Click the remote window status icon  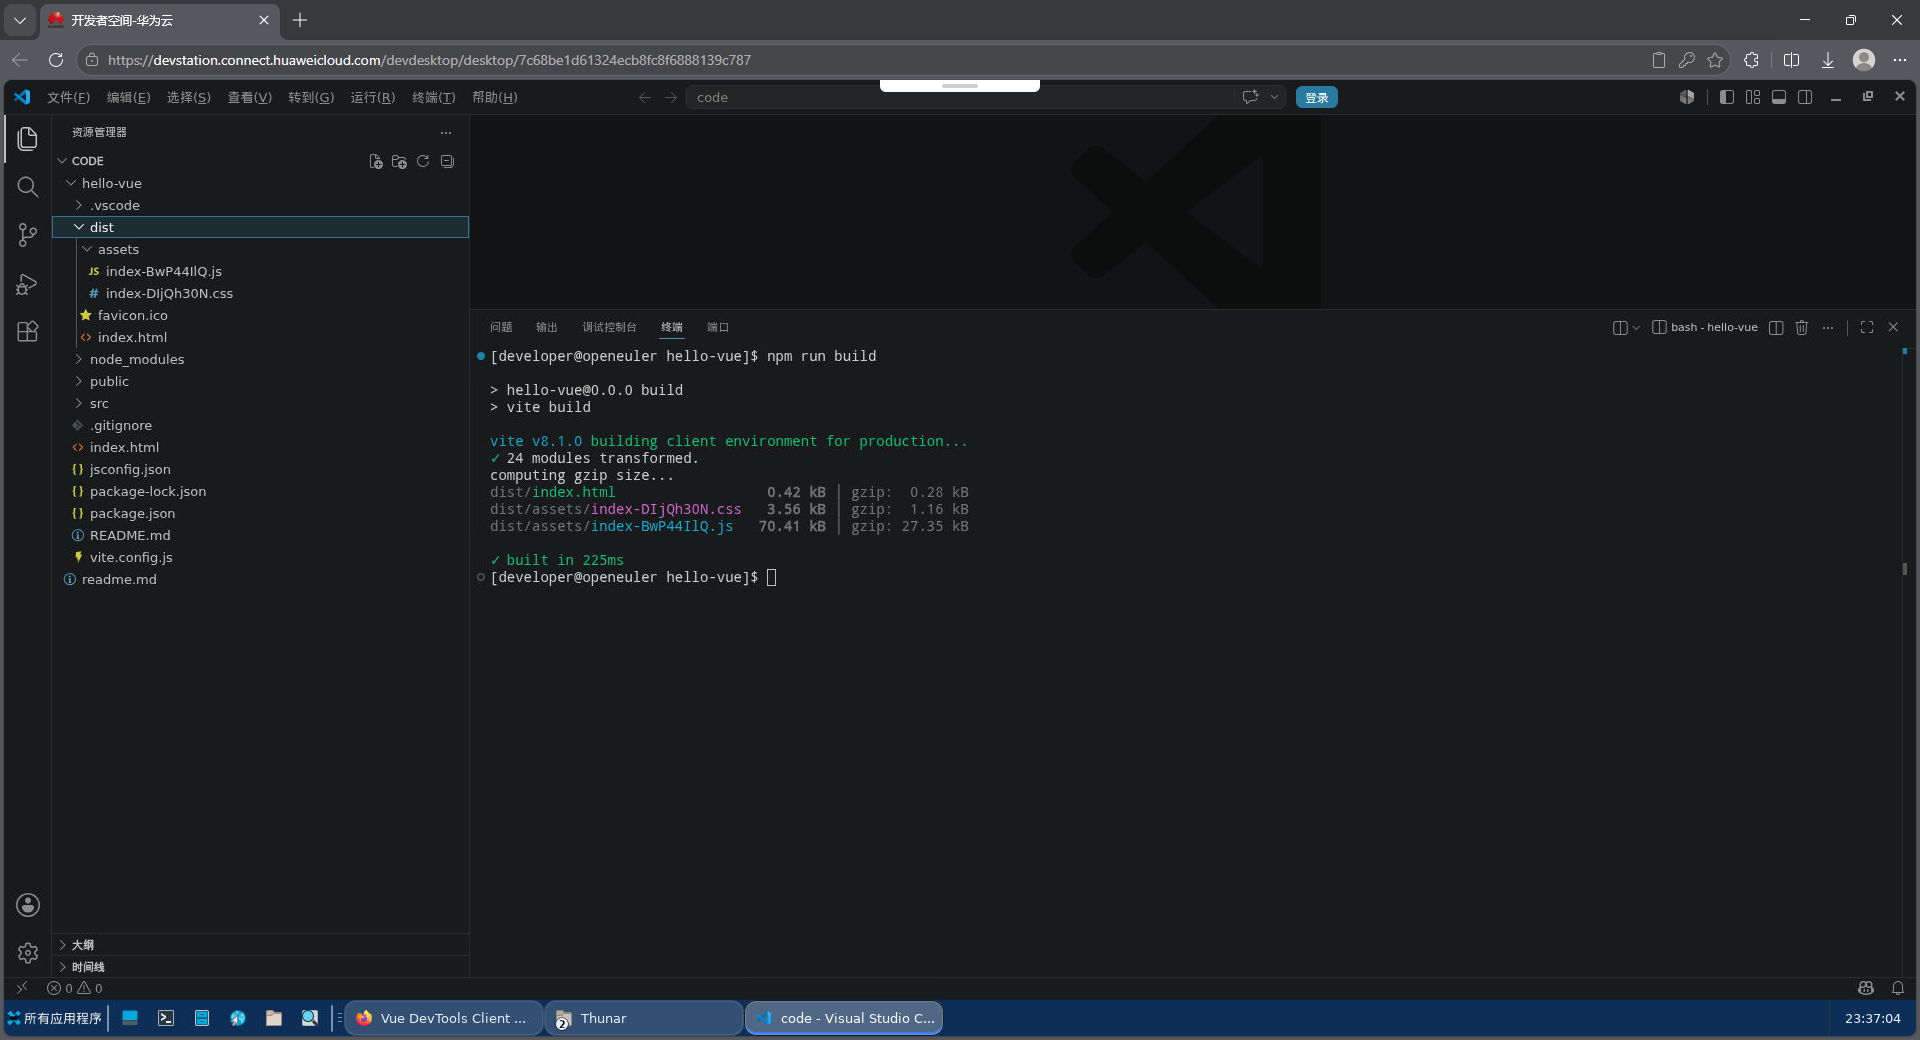tap(22, 988)
